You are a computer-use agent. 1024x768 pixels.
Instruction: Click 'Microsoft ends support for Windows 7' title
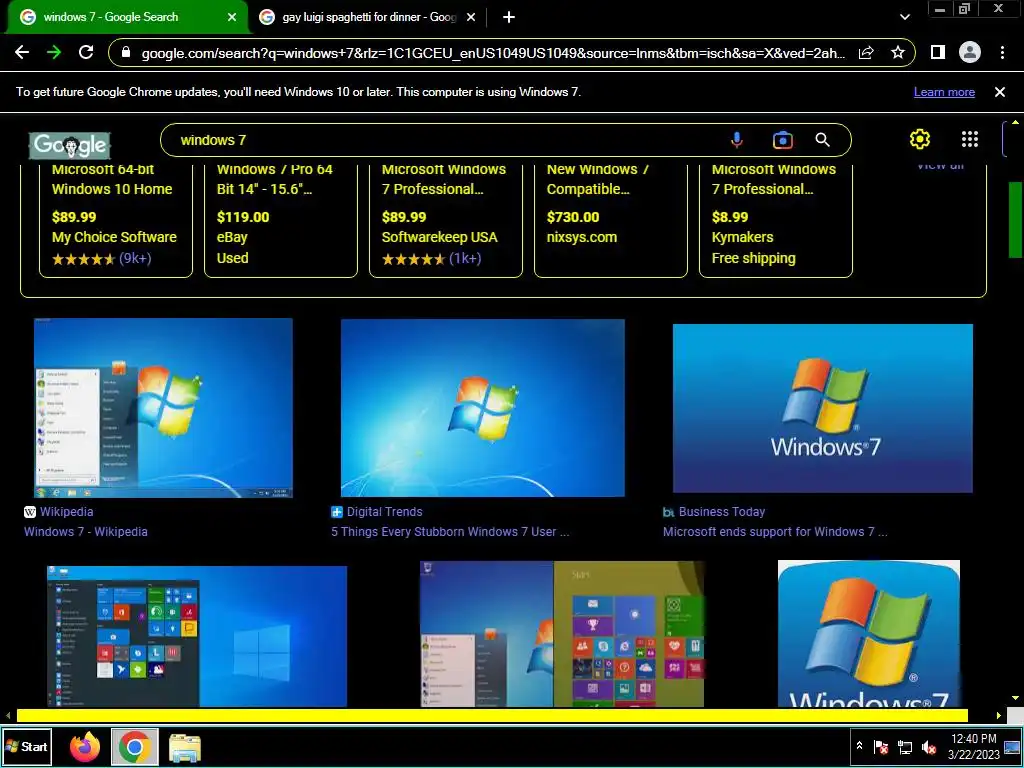[775, 532]
